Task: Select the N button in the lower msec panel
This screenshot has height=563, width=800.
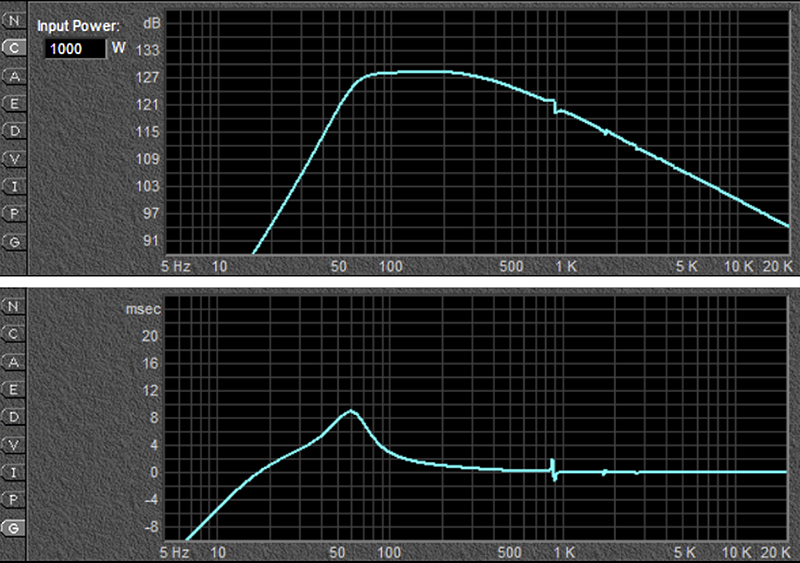Action: click(x=13, y=306)
